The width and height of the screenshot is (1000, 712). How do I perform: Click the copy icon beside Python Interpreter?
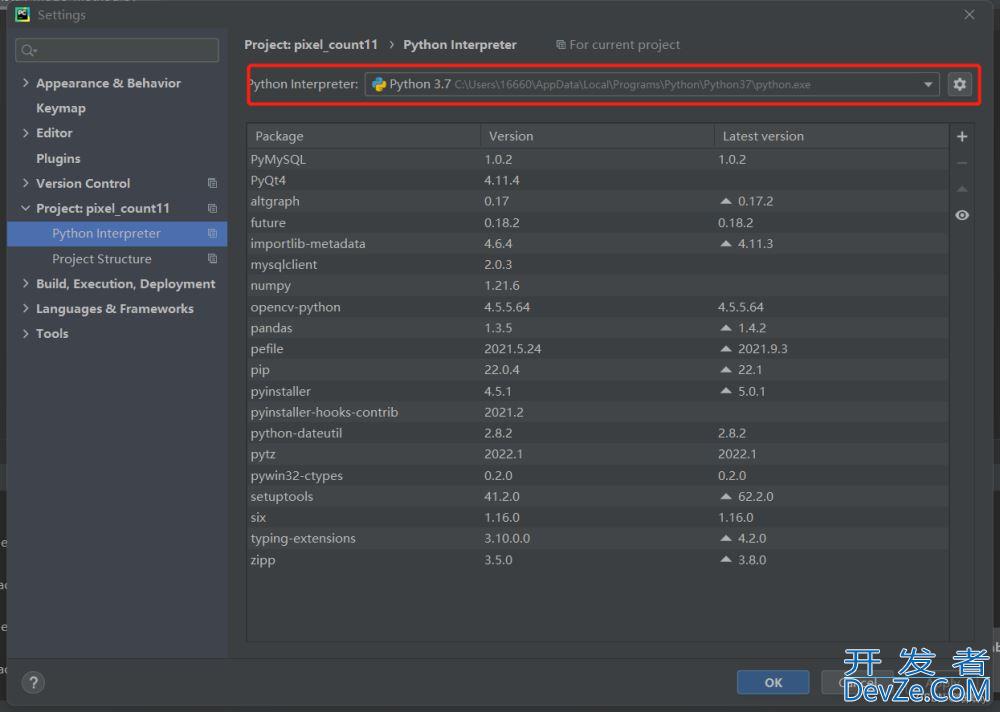click(212, 234)
